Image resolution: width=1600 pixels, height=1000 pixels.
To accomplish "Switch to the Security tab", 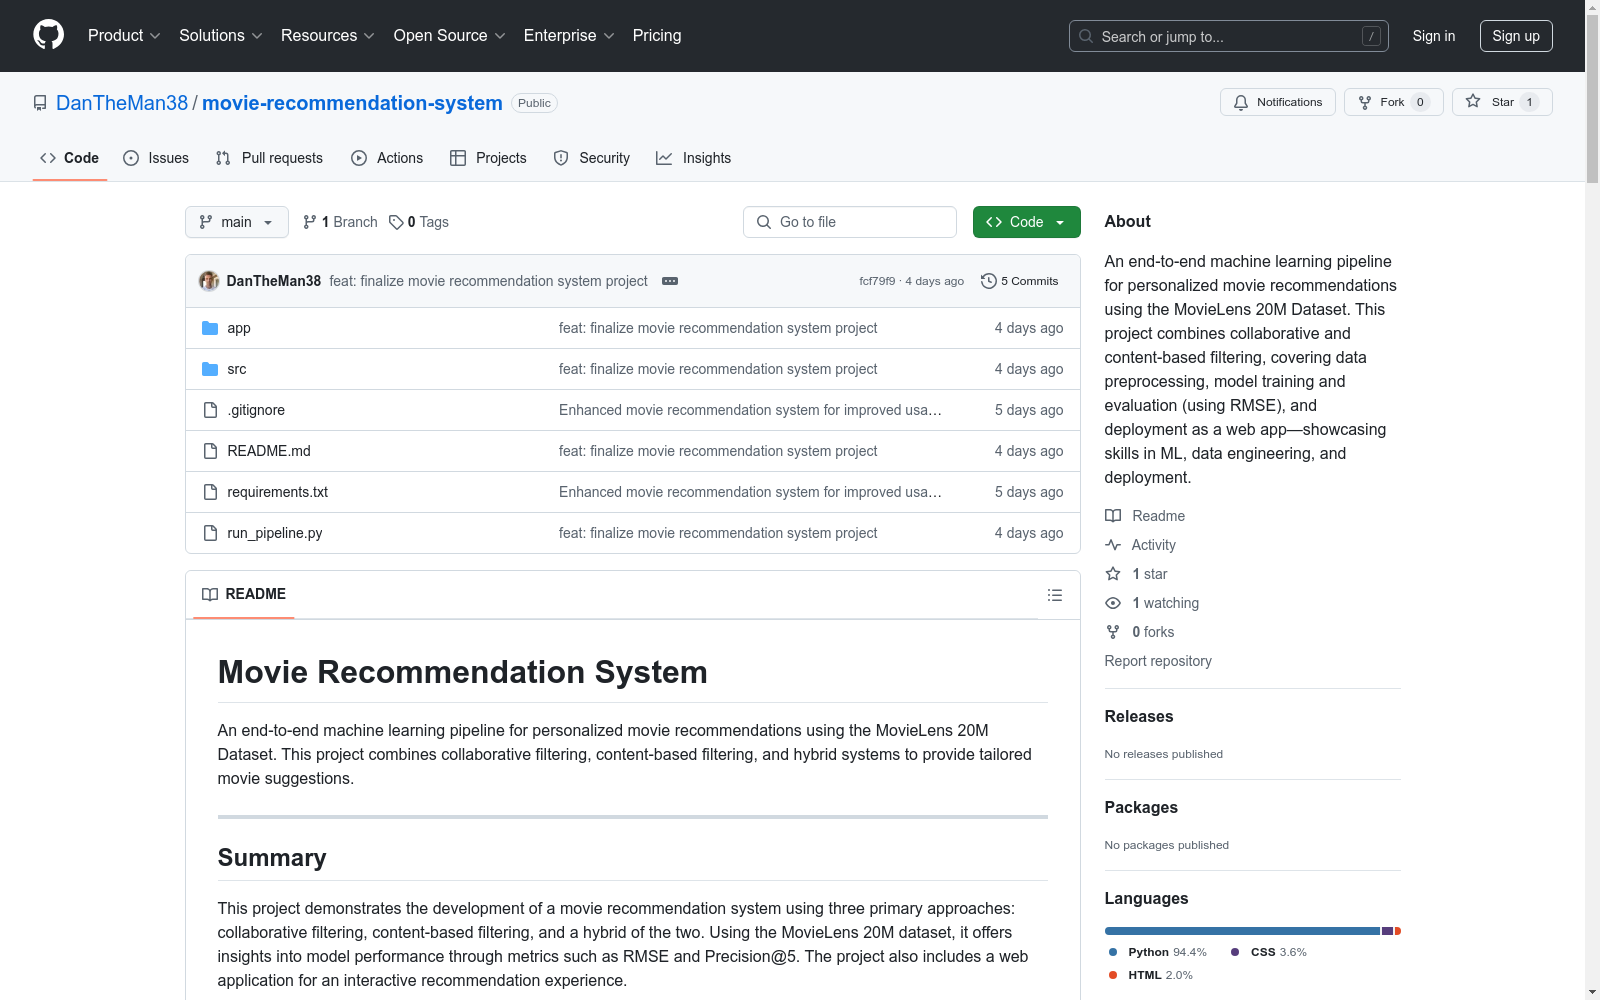I will click(592, 158).
